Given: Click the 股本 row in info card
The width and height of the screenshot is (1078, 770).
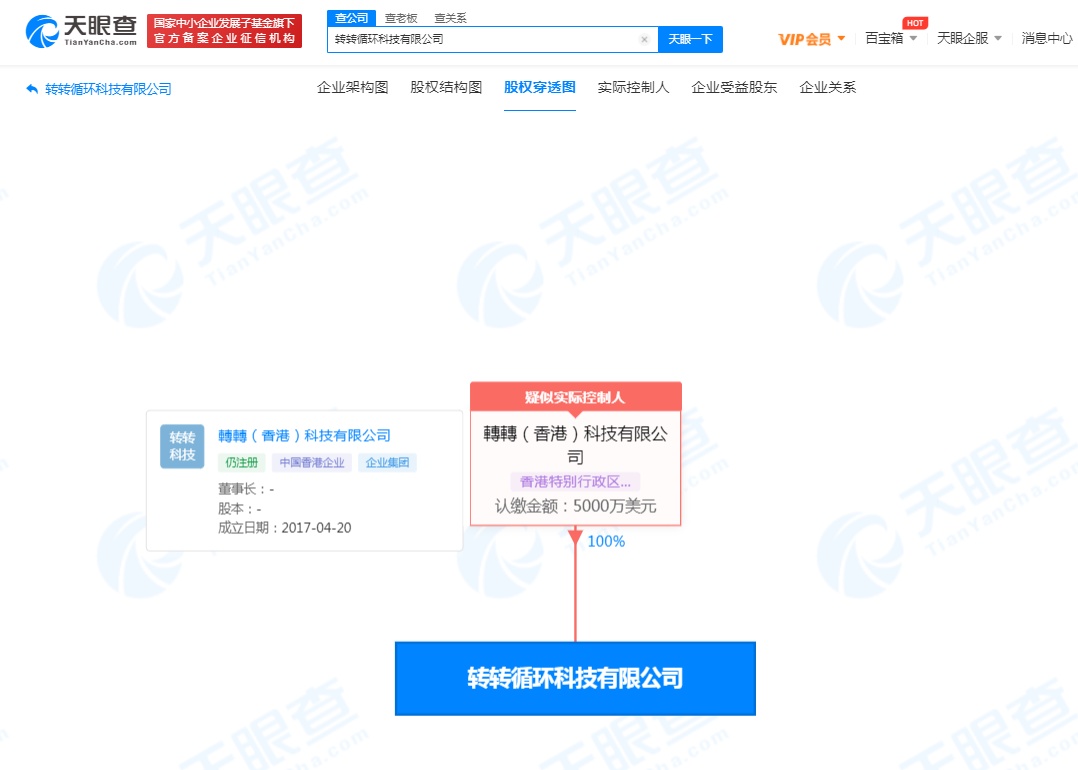Looking at the screenshot, I should [x=239, y=508].
